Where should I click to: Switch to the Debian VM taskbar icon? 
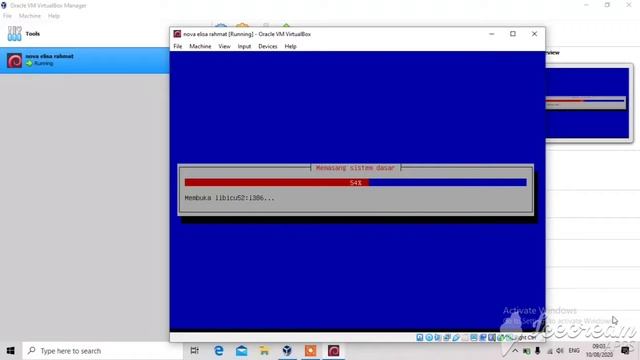pos(333,351)
